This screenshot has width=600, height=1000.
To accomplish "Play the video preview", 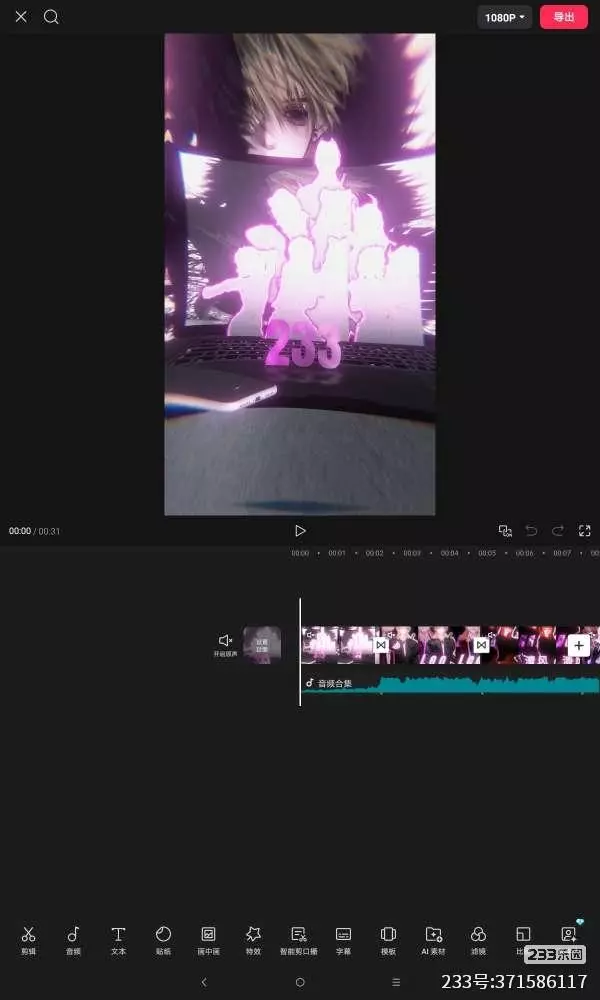I will (x=300, y=531).
